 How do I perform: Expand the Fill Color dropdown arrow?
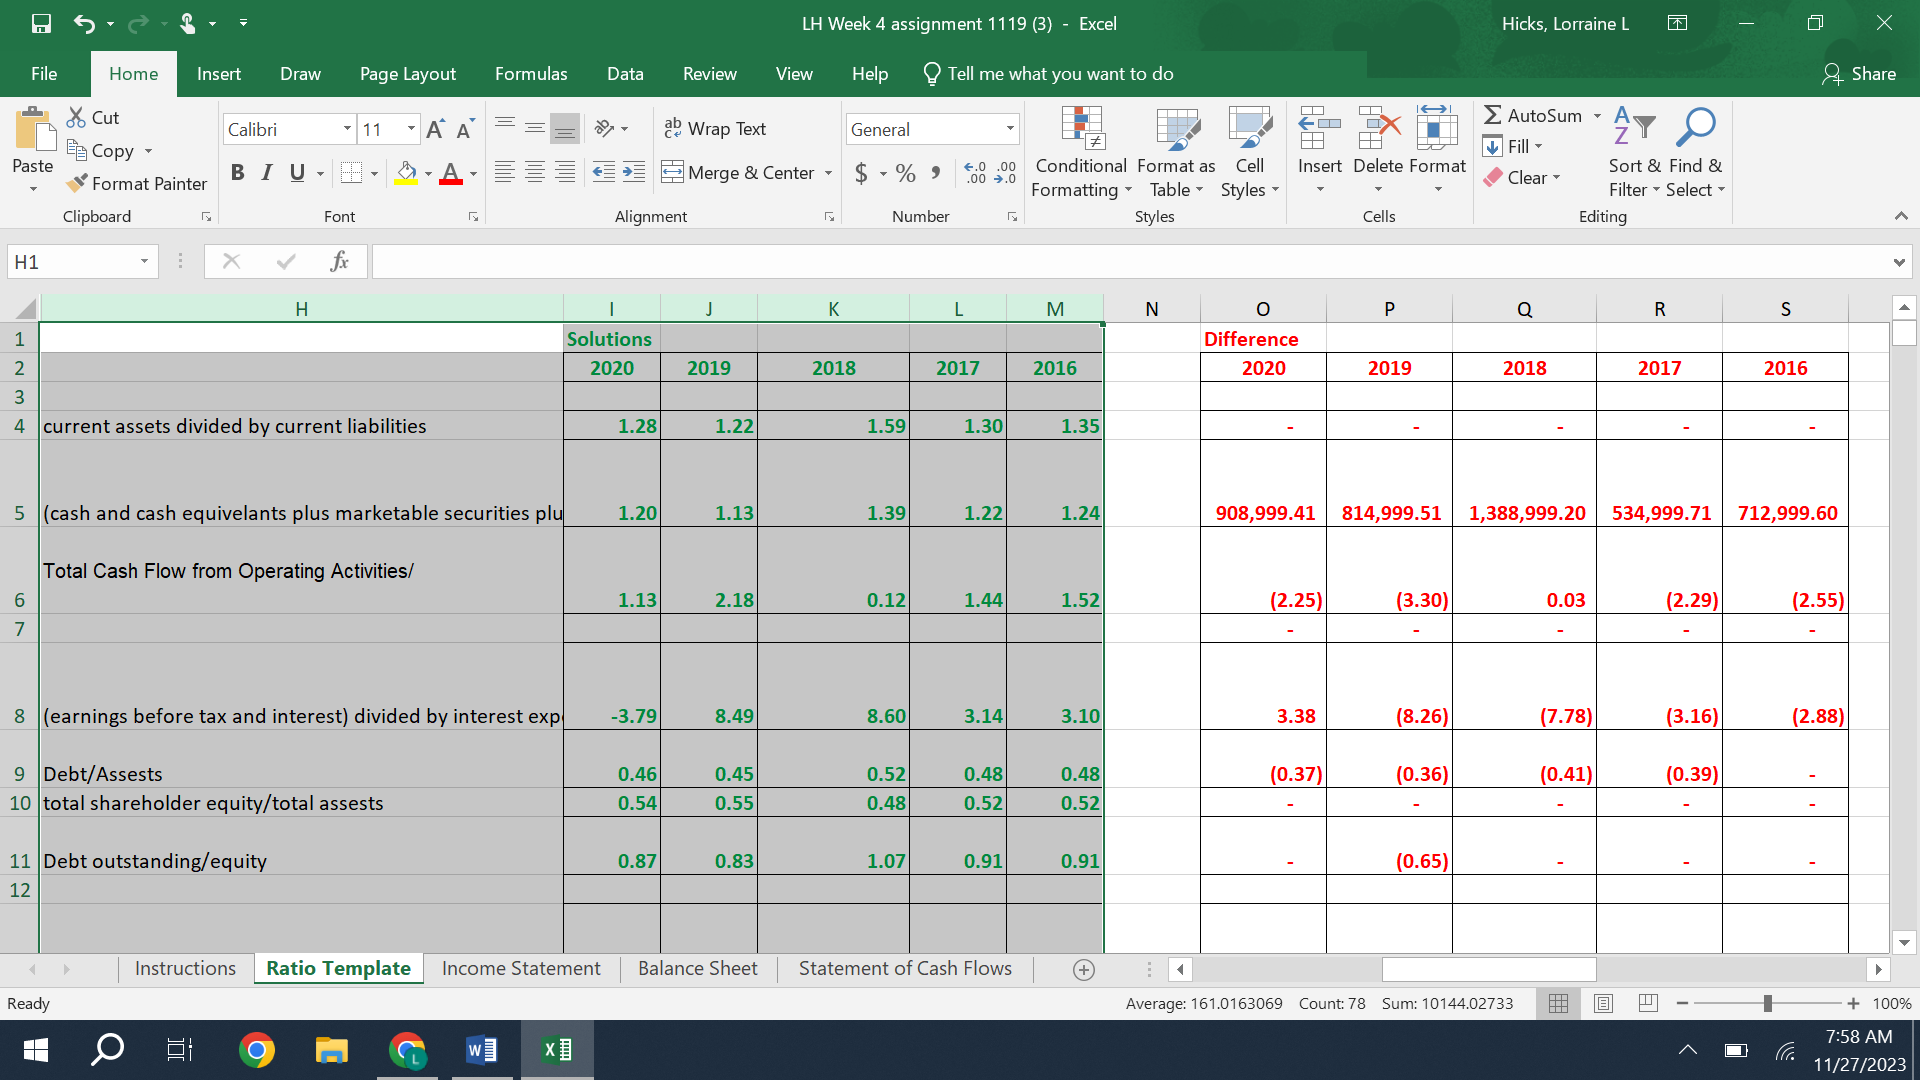[x=428, y=172]
